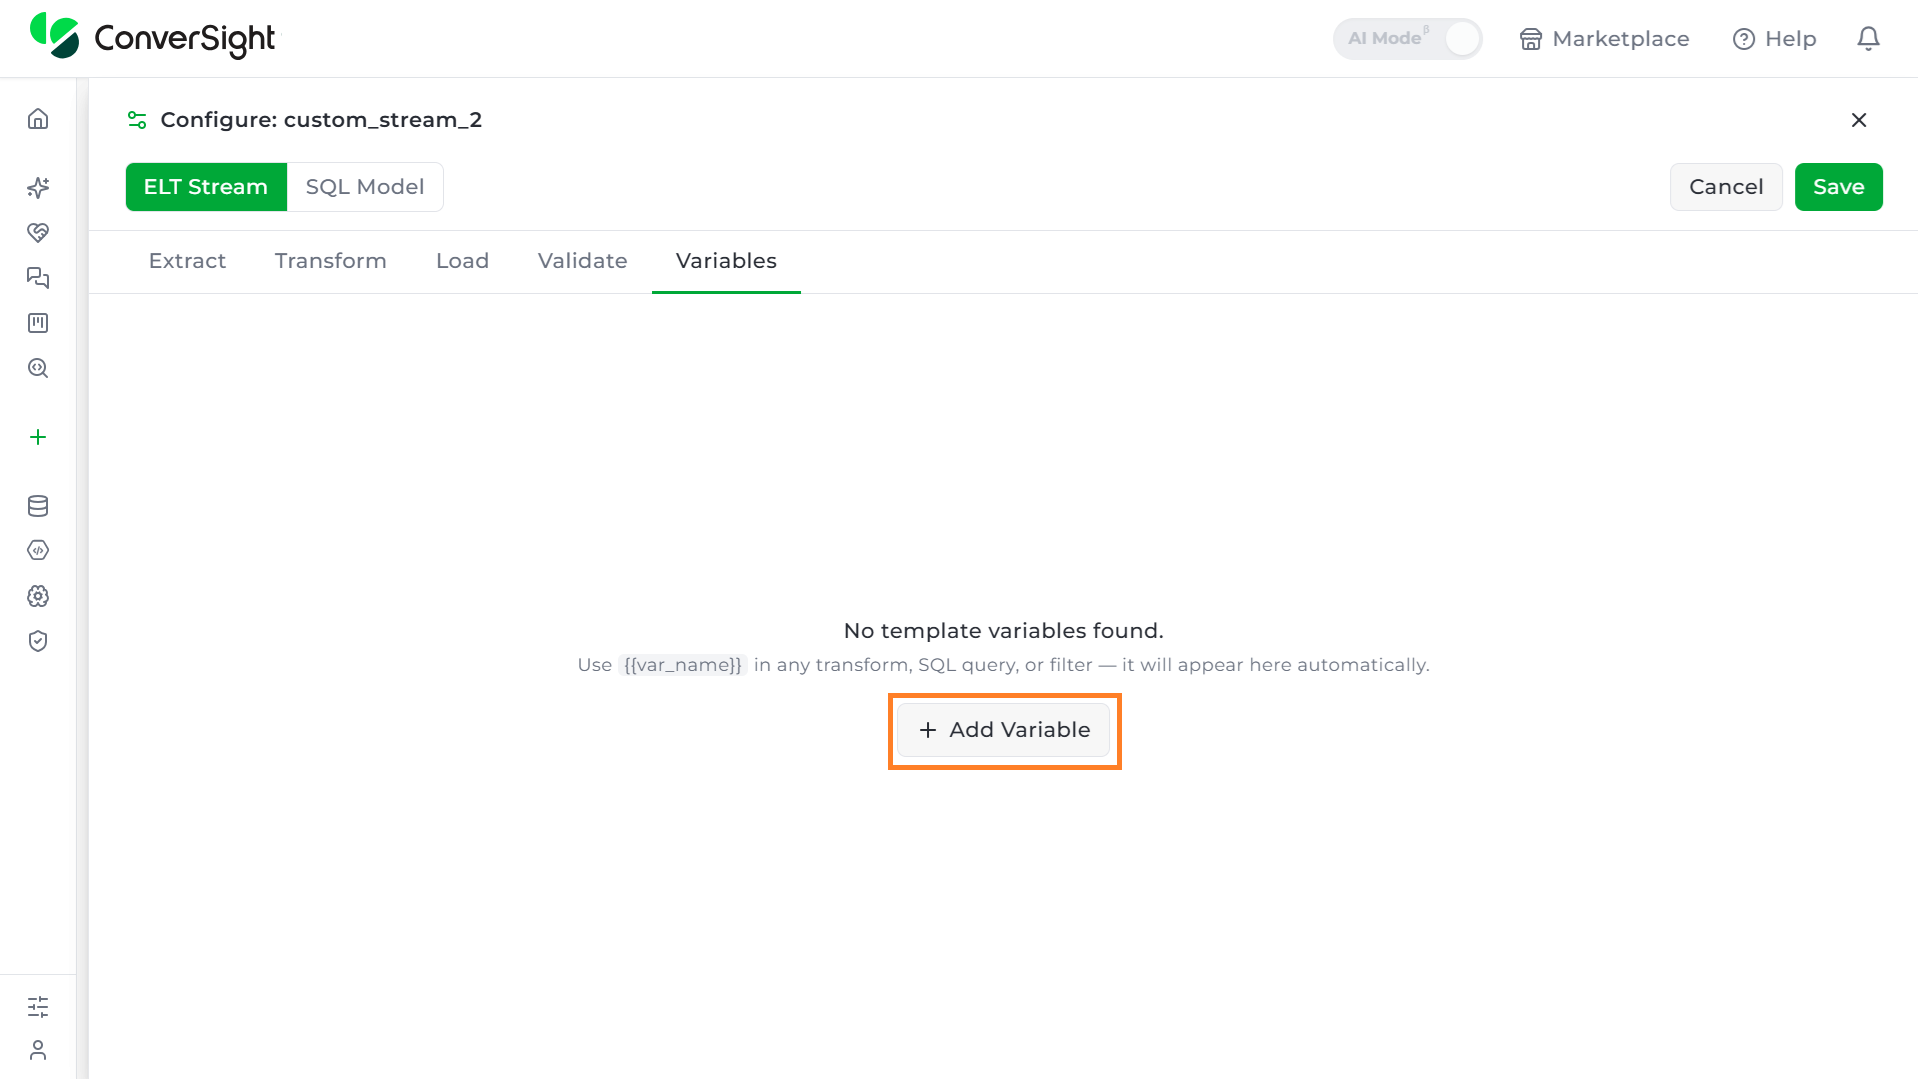Switch to the Validate tab
This screenshot has height=1079, width=1918.
[582, 261]
